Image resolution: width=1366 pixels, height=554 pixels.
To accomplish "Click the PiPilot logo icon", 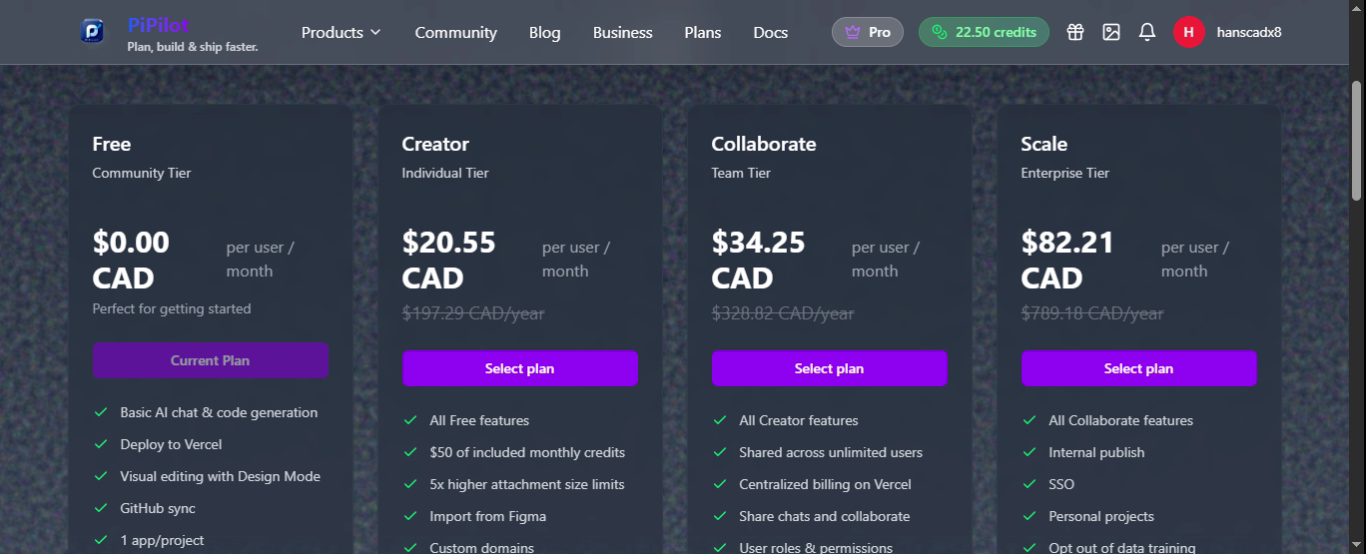I will [x=92, y=32].
